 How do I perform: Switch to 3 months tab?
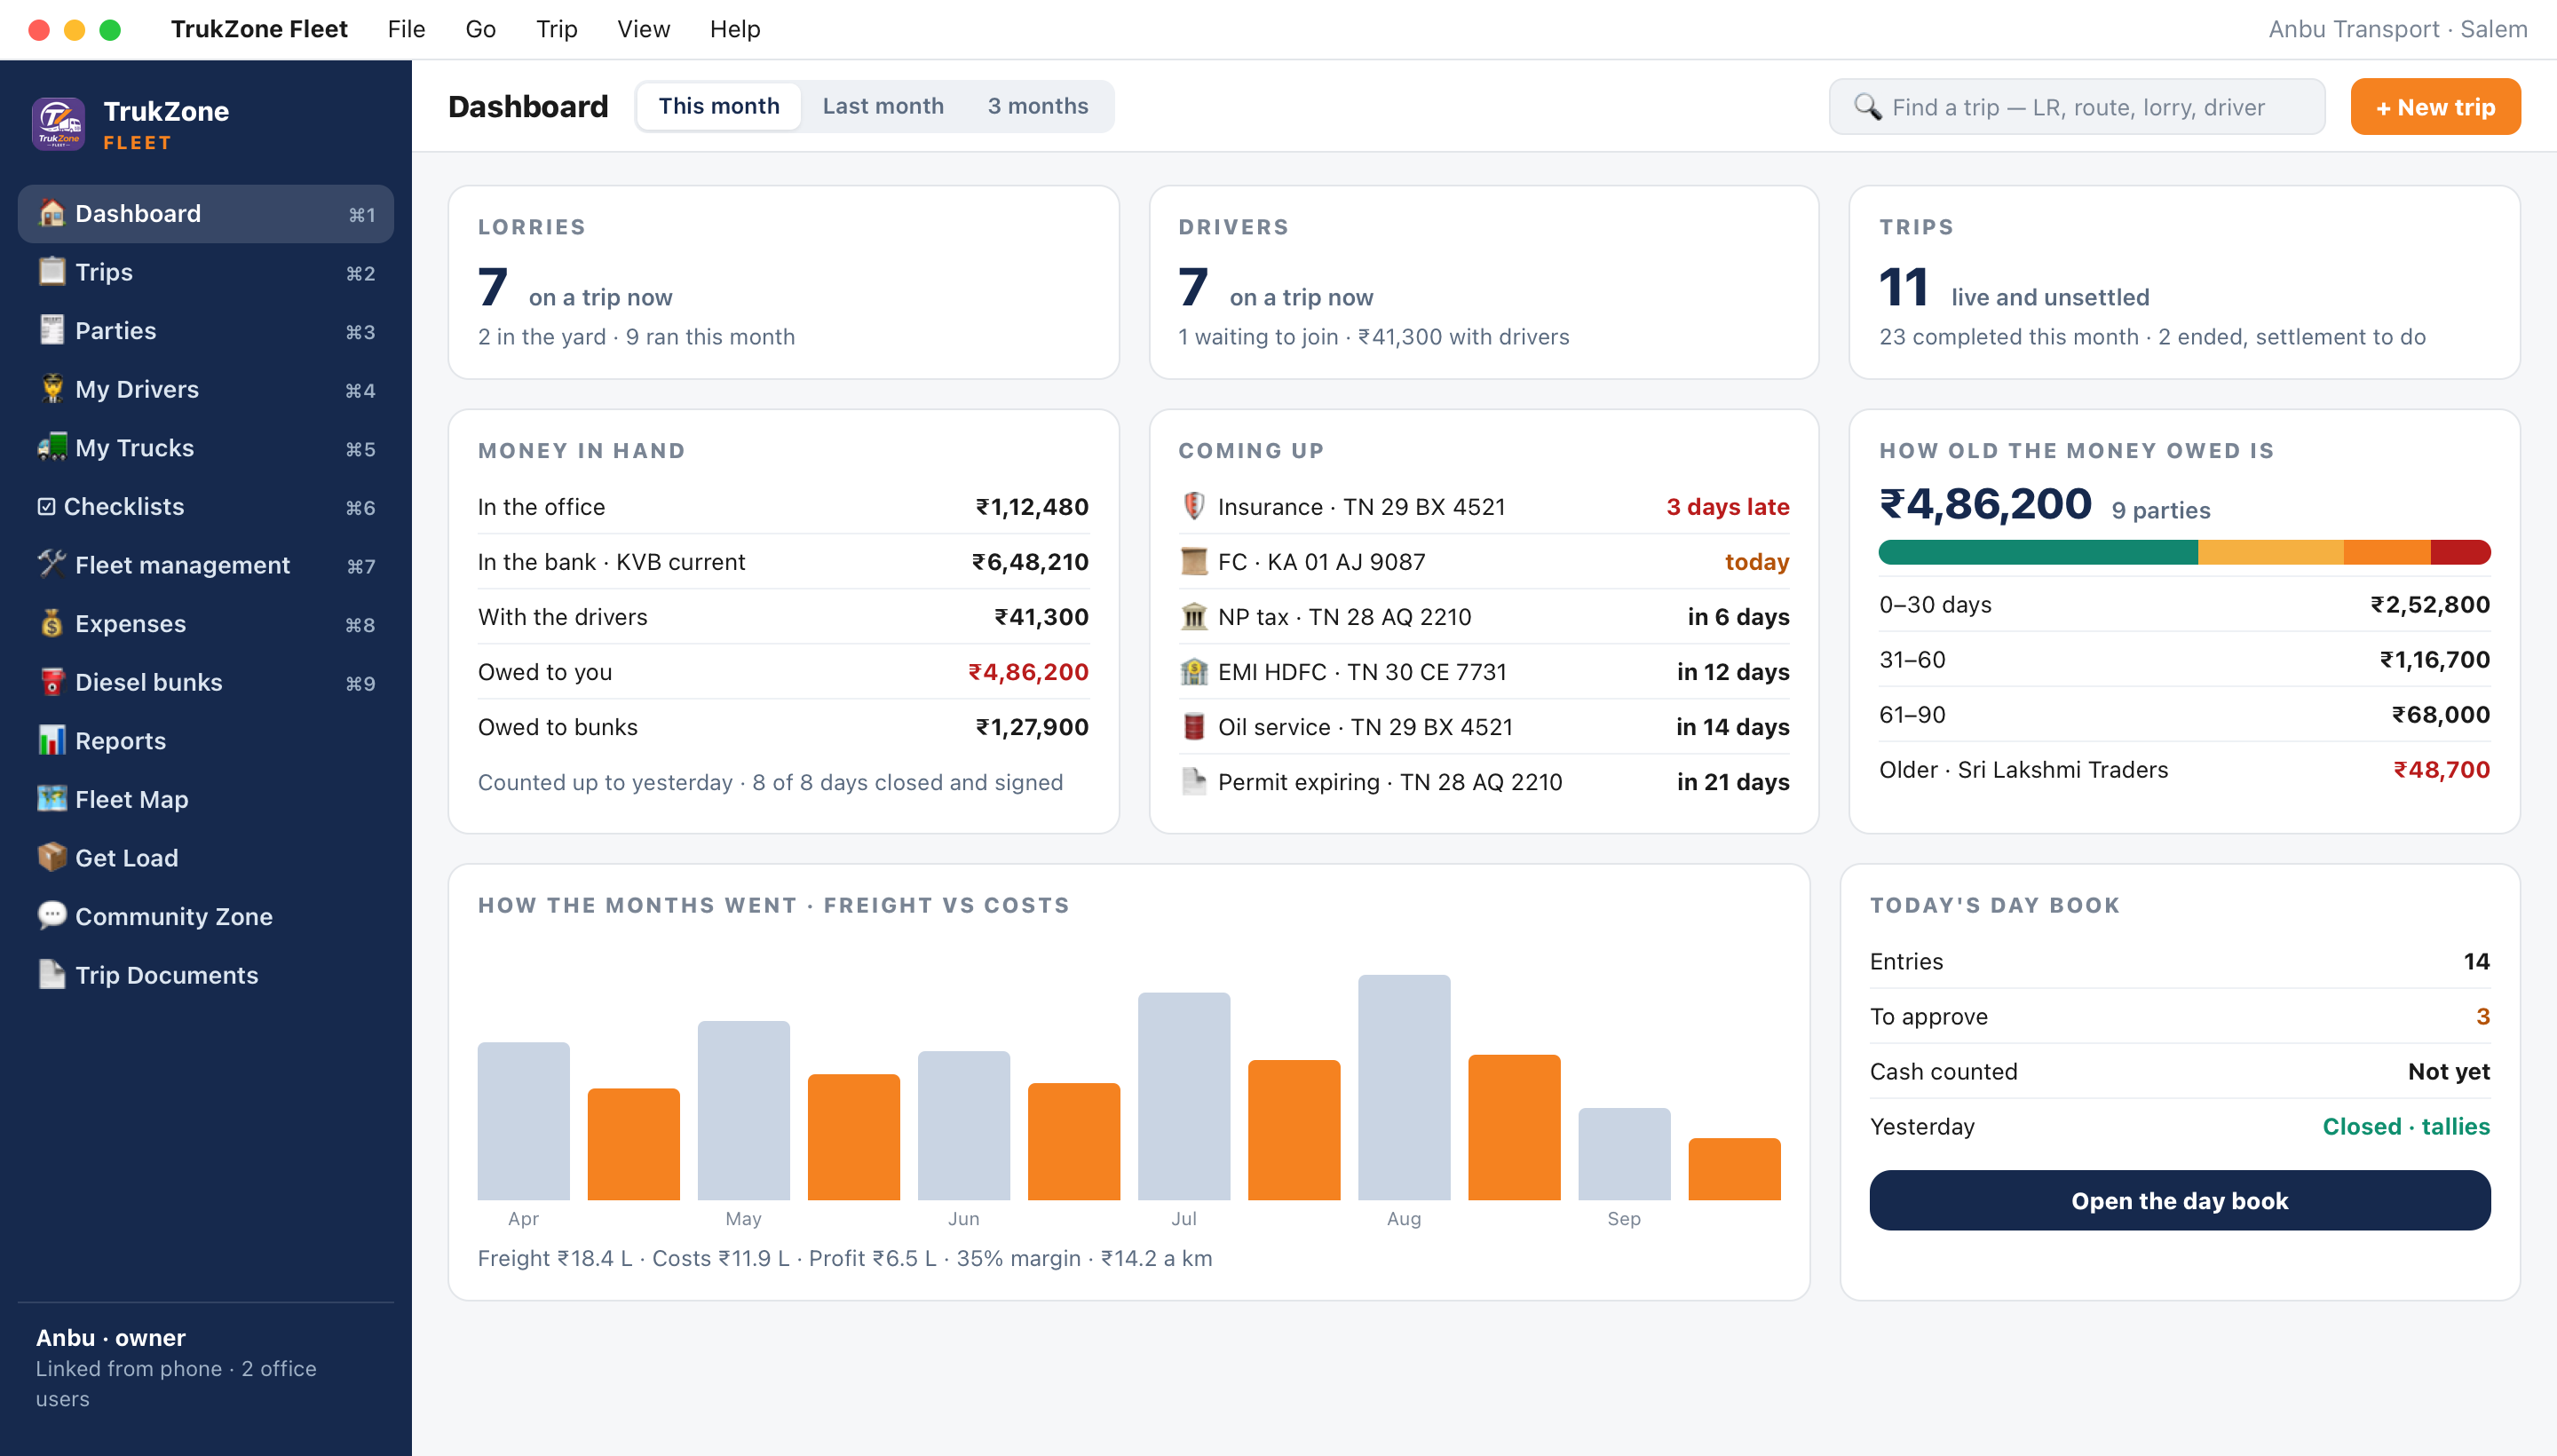point(1037,106)
